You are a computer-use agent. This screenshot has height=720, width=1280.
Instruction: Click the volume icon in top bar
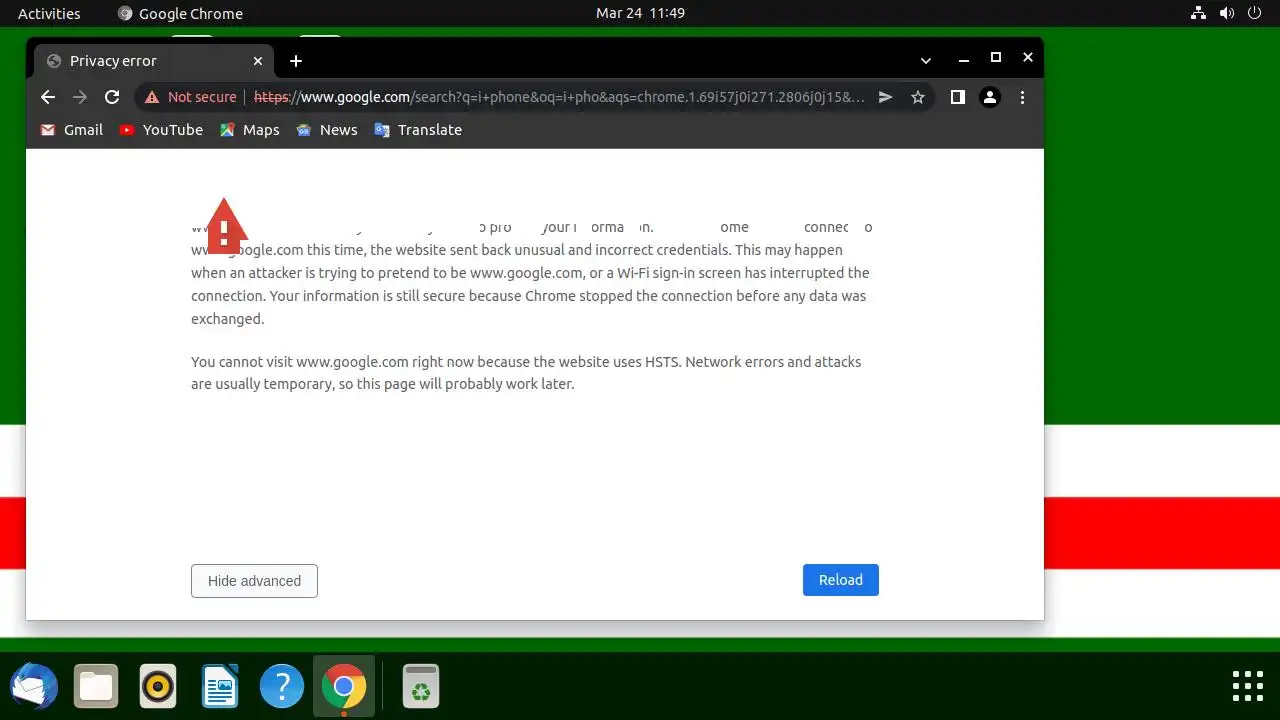1227,13
